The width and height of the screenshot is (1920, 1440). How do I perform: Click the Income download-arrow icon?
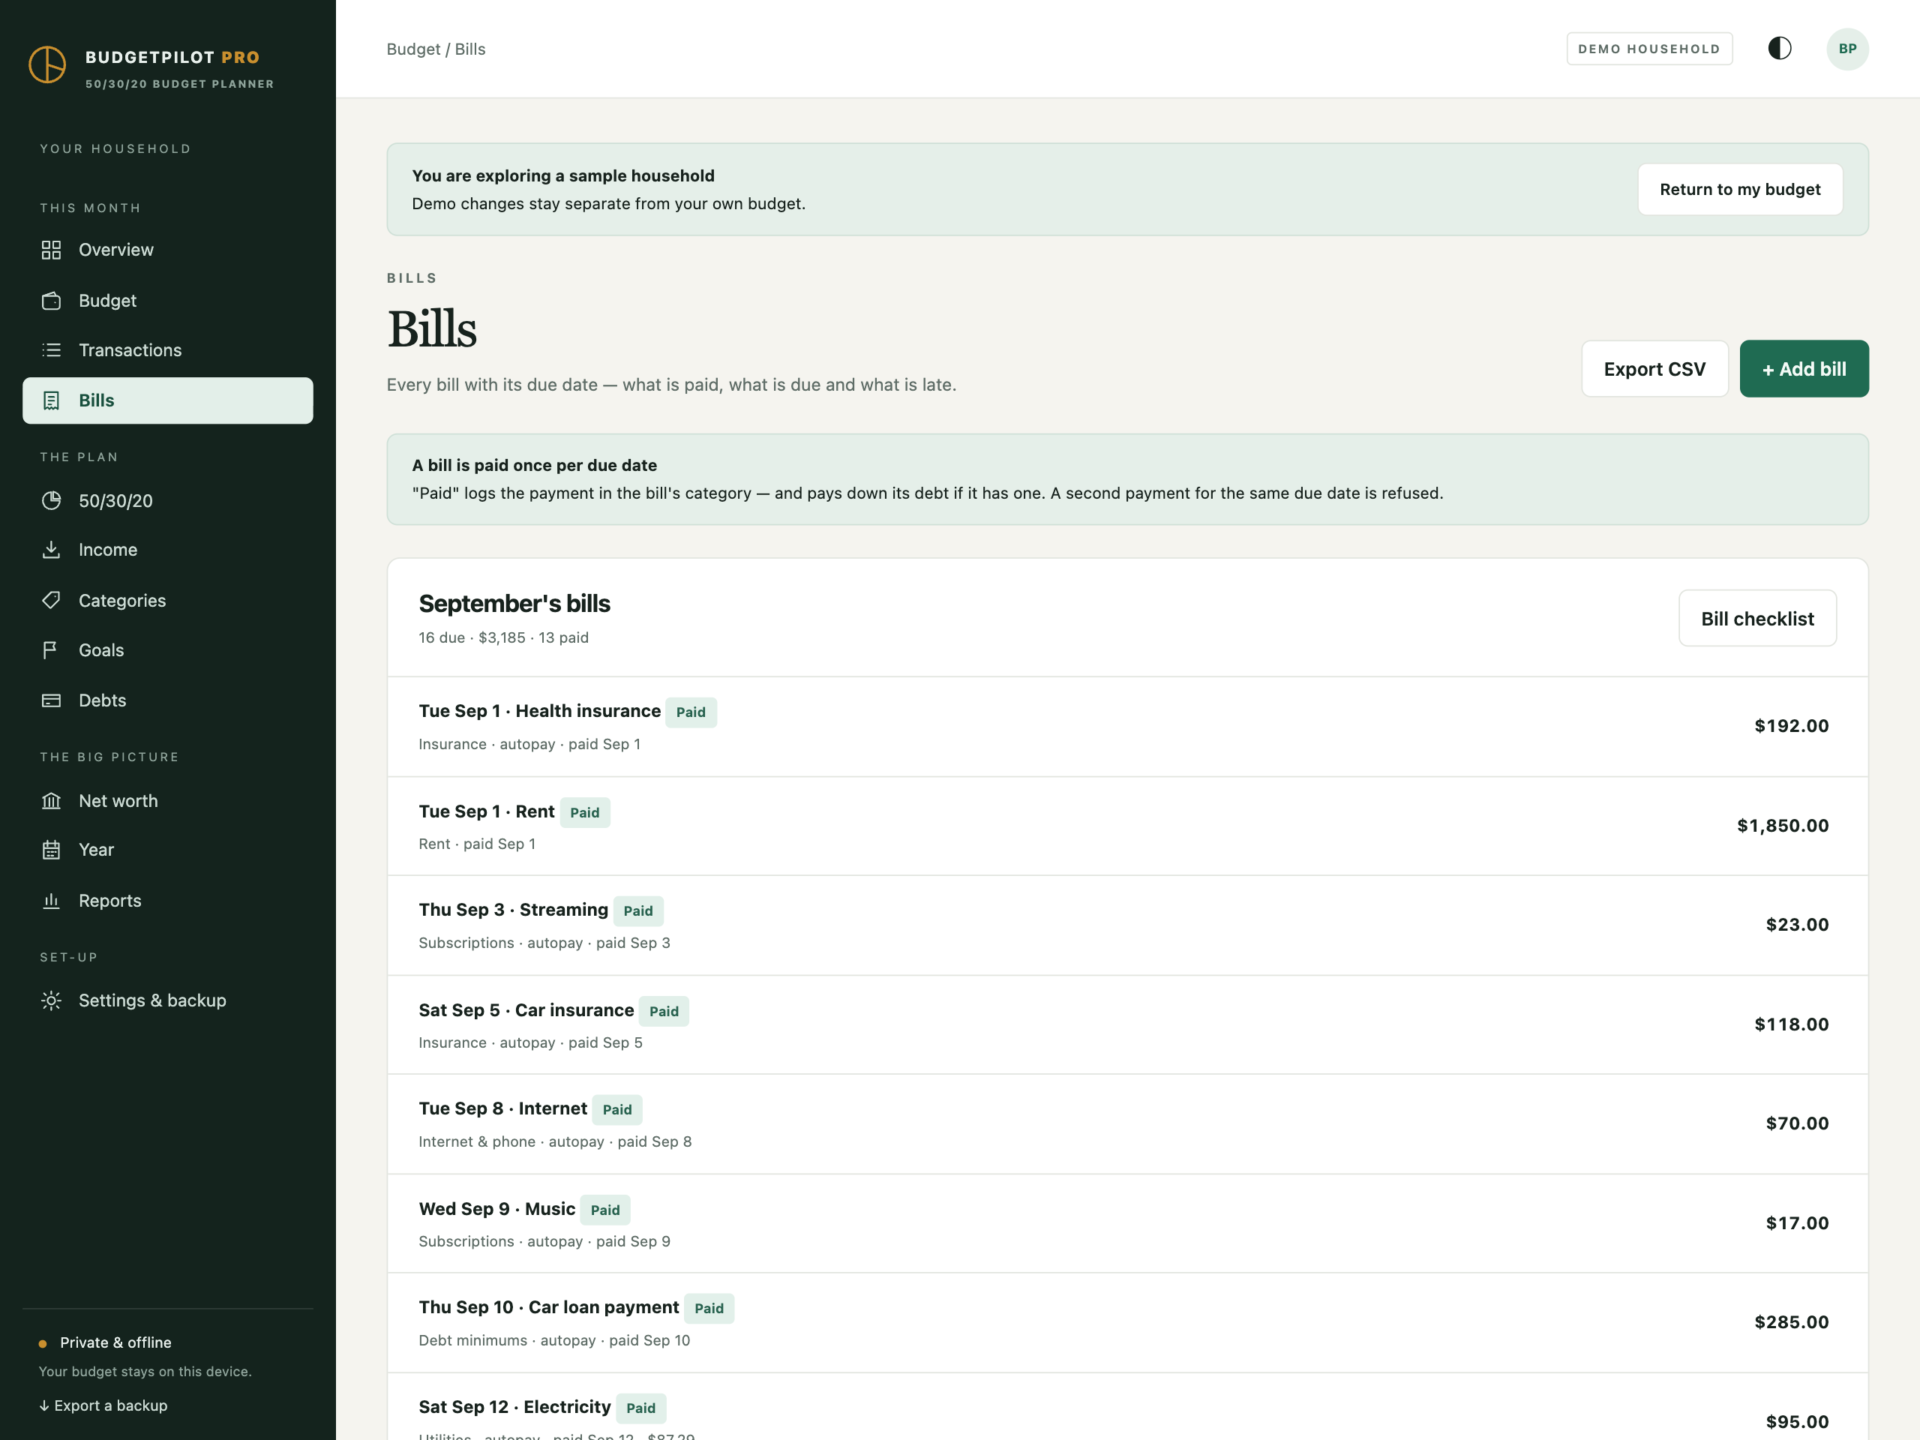pyautogui.click(x=51, y=550)
